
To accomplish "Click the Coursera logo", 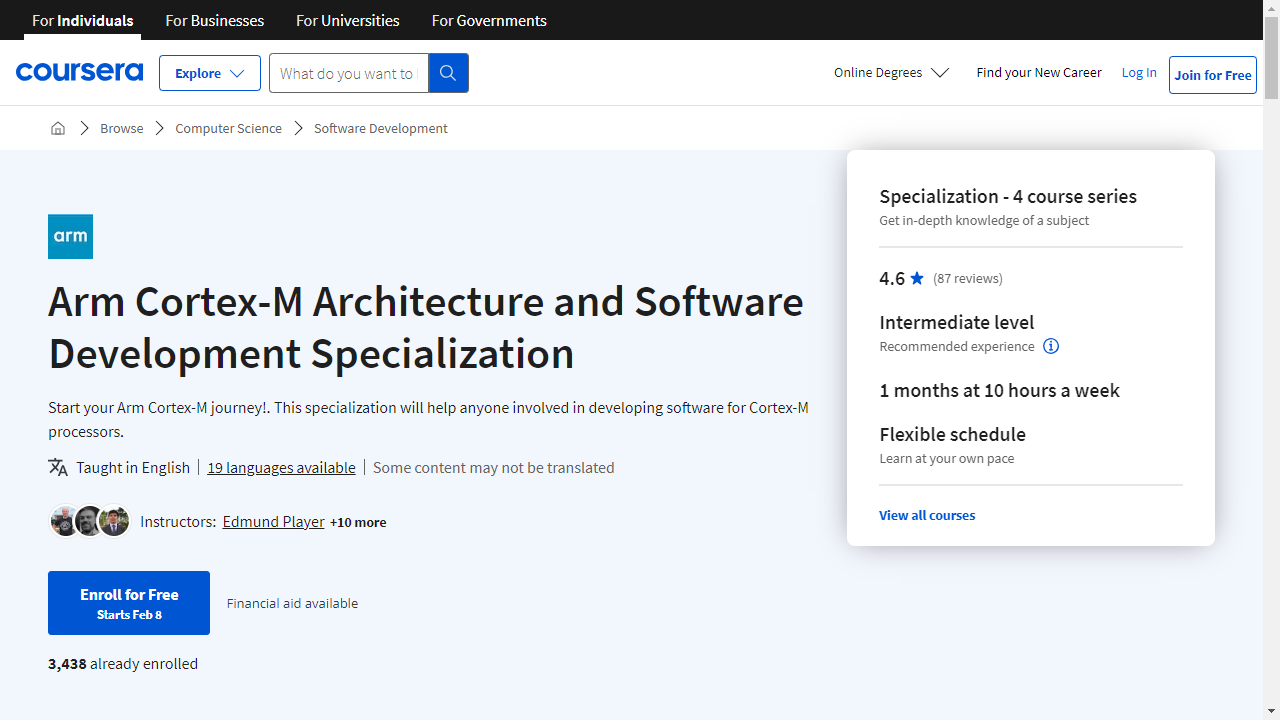I will [79, 72].
